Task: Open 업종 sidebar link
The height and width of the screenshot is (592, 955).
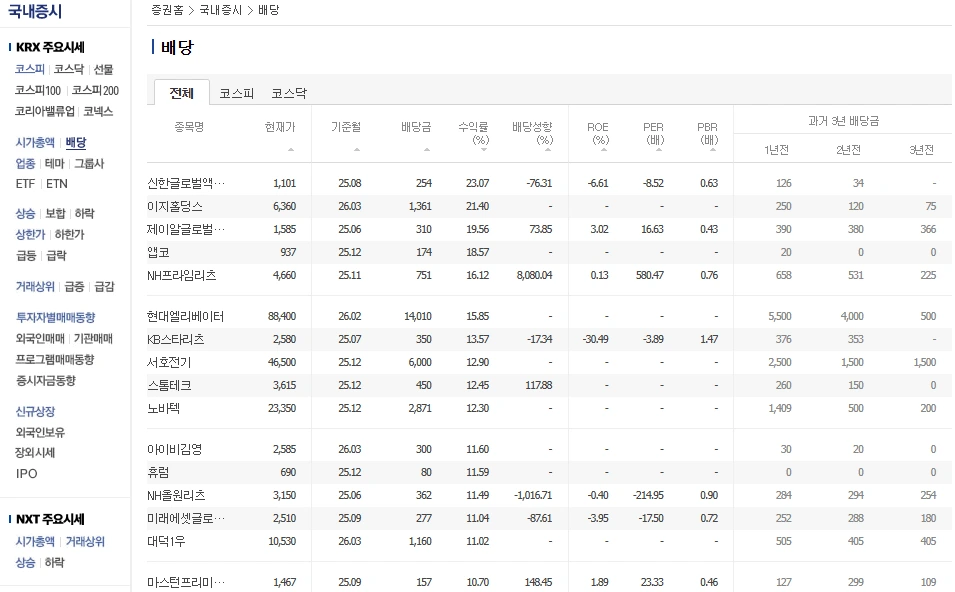Action: coord(25,163)
